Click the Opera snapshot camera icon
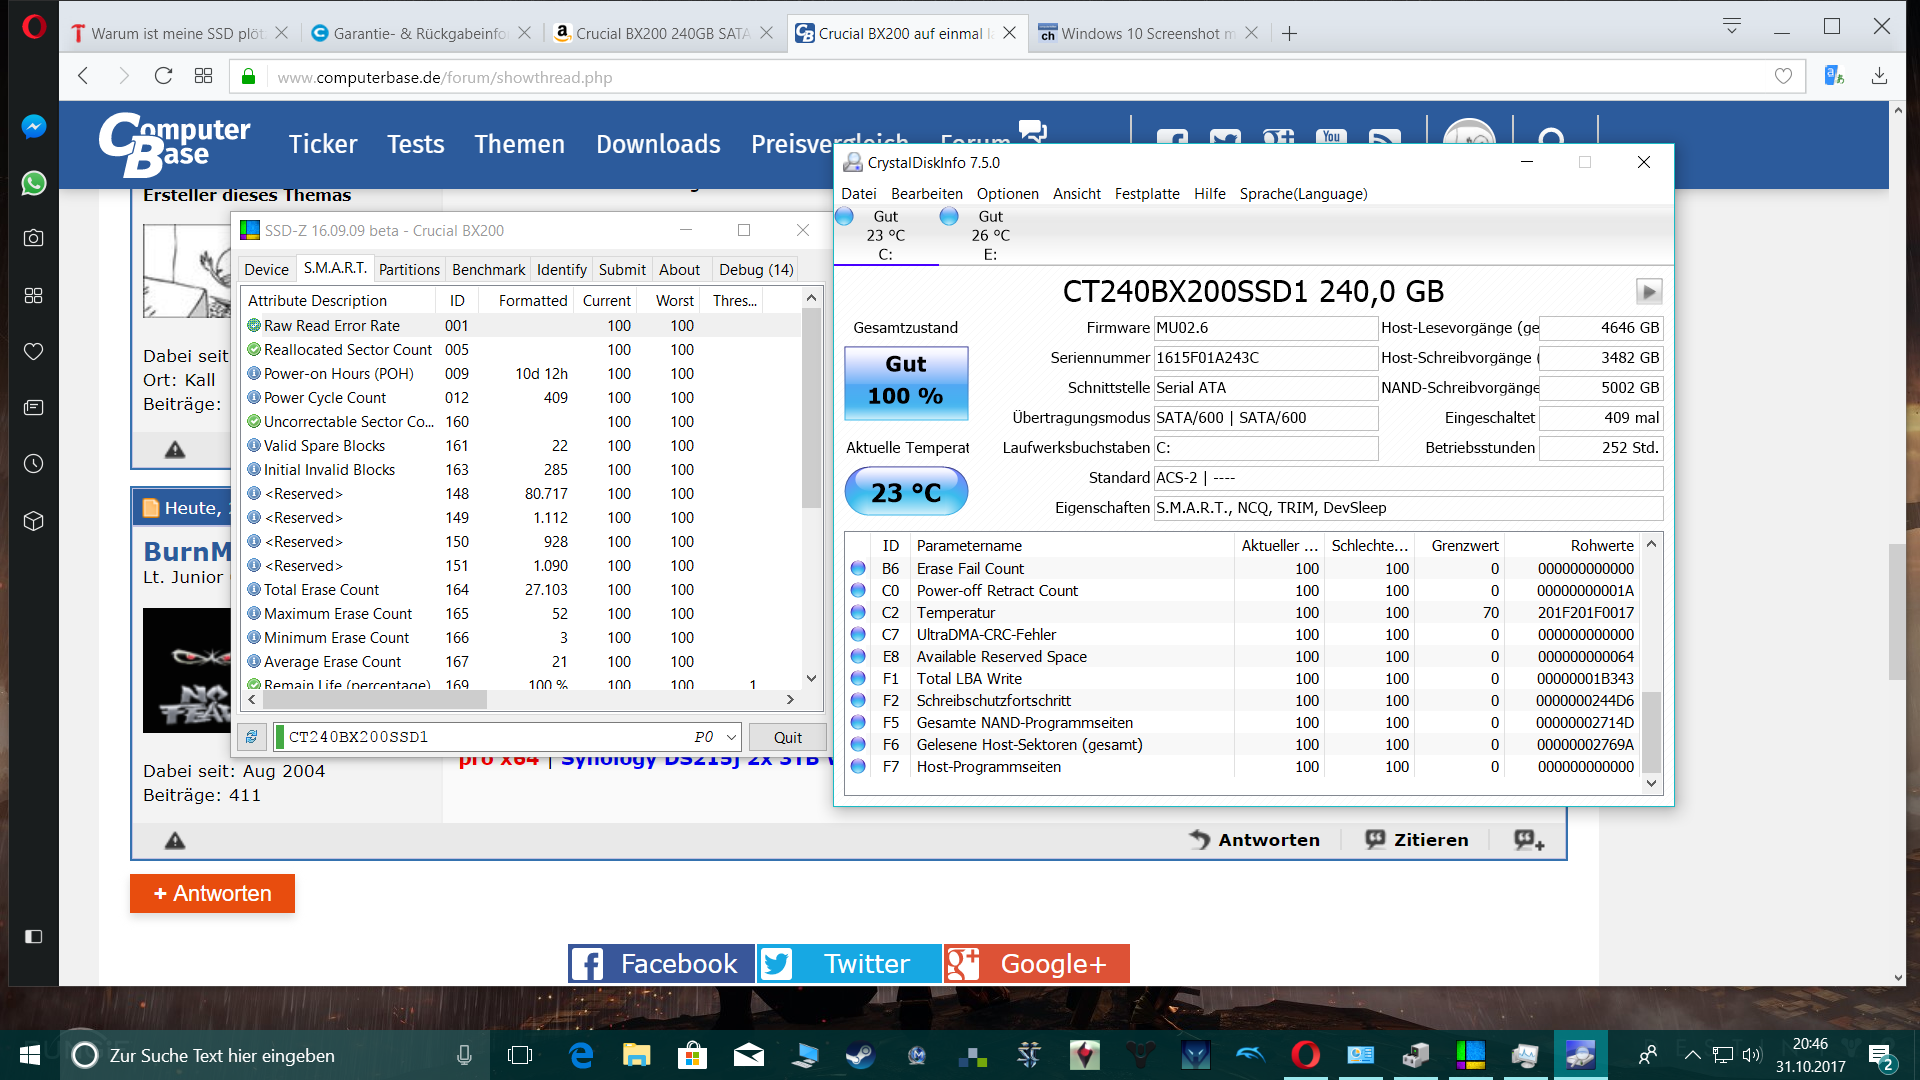This screenshot has width=1920, height=1080. coord(33,238)
